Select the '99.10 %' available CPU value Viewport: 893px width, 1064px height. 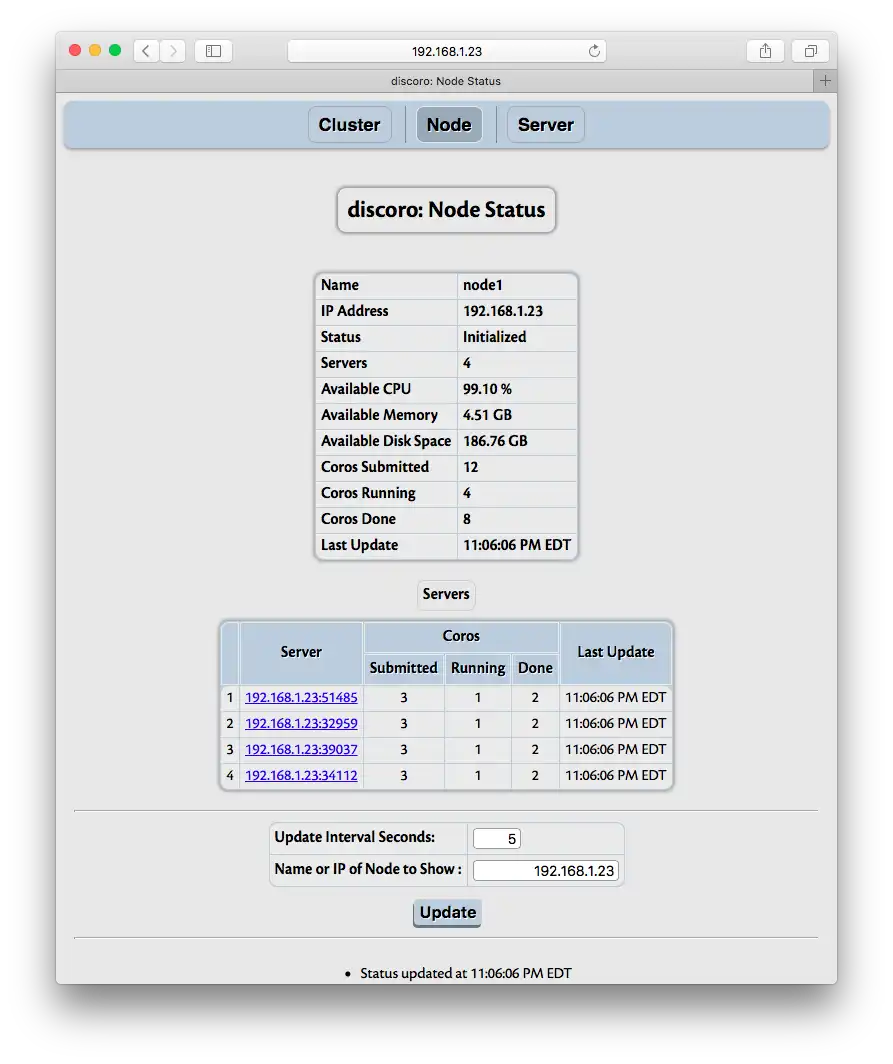click(x=487, y=389)
